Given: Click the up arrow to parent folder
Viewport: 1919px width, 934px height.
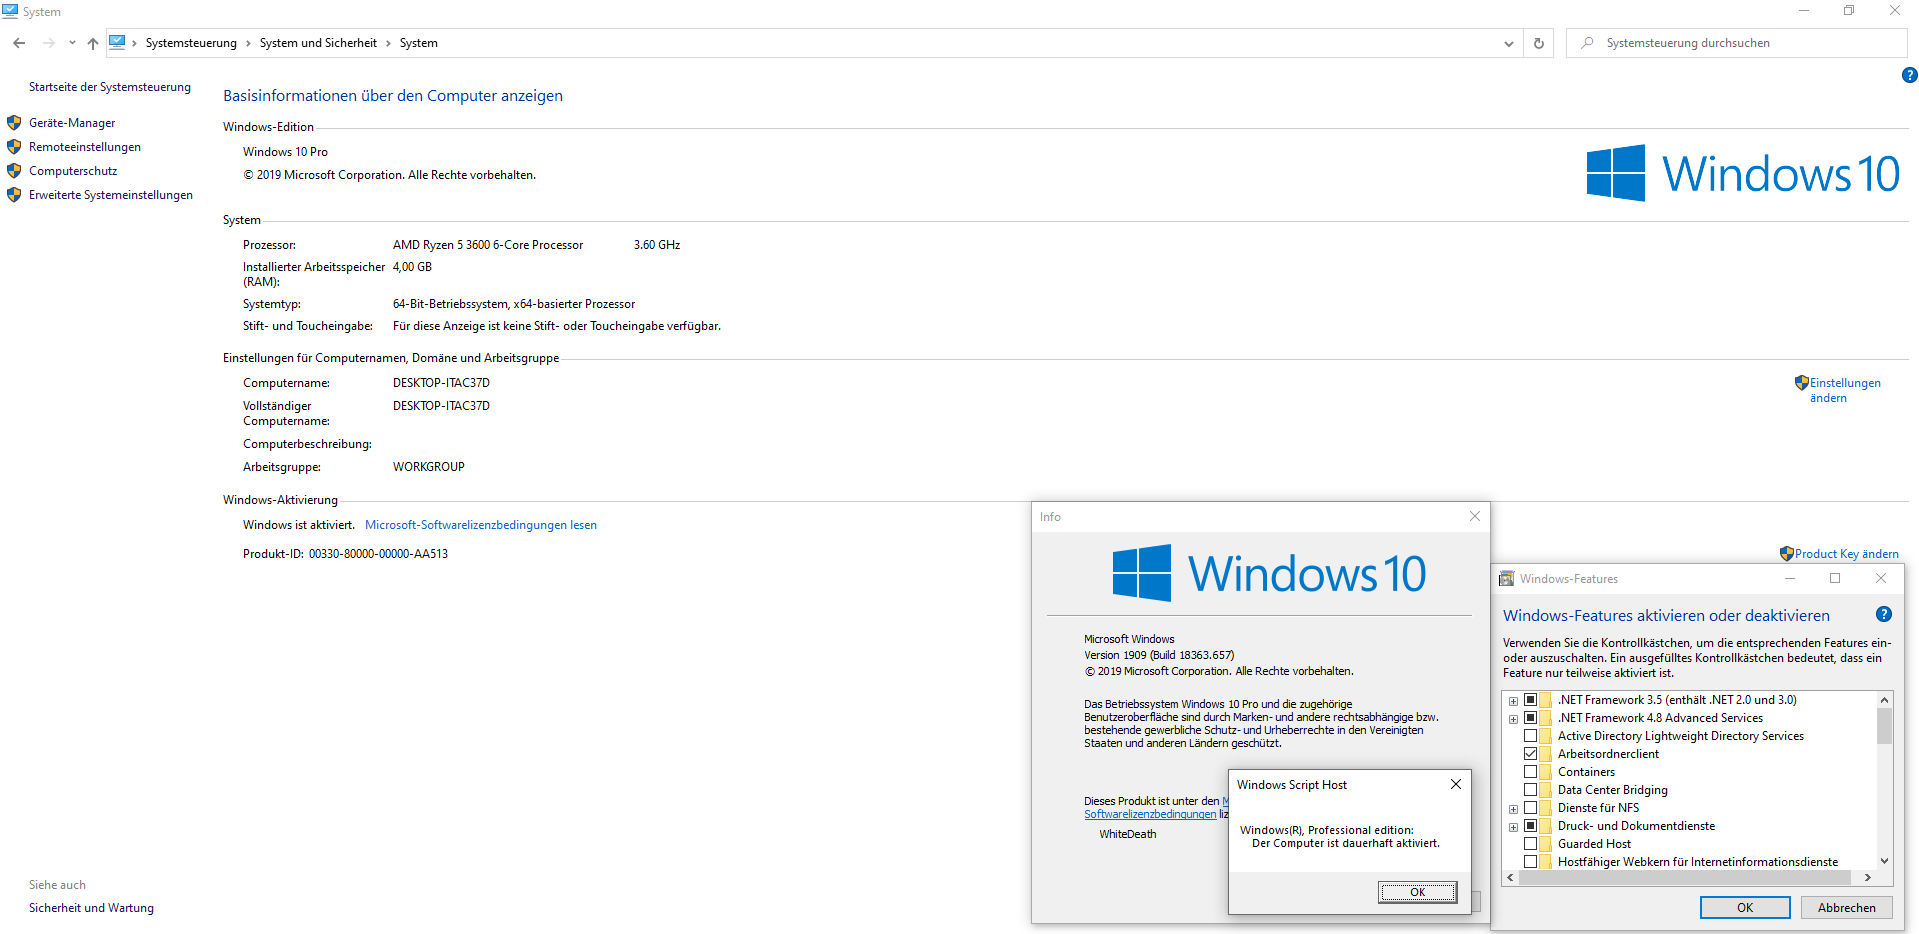Looking at the screenshot, I should (93, 43).
